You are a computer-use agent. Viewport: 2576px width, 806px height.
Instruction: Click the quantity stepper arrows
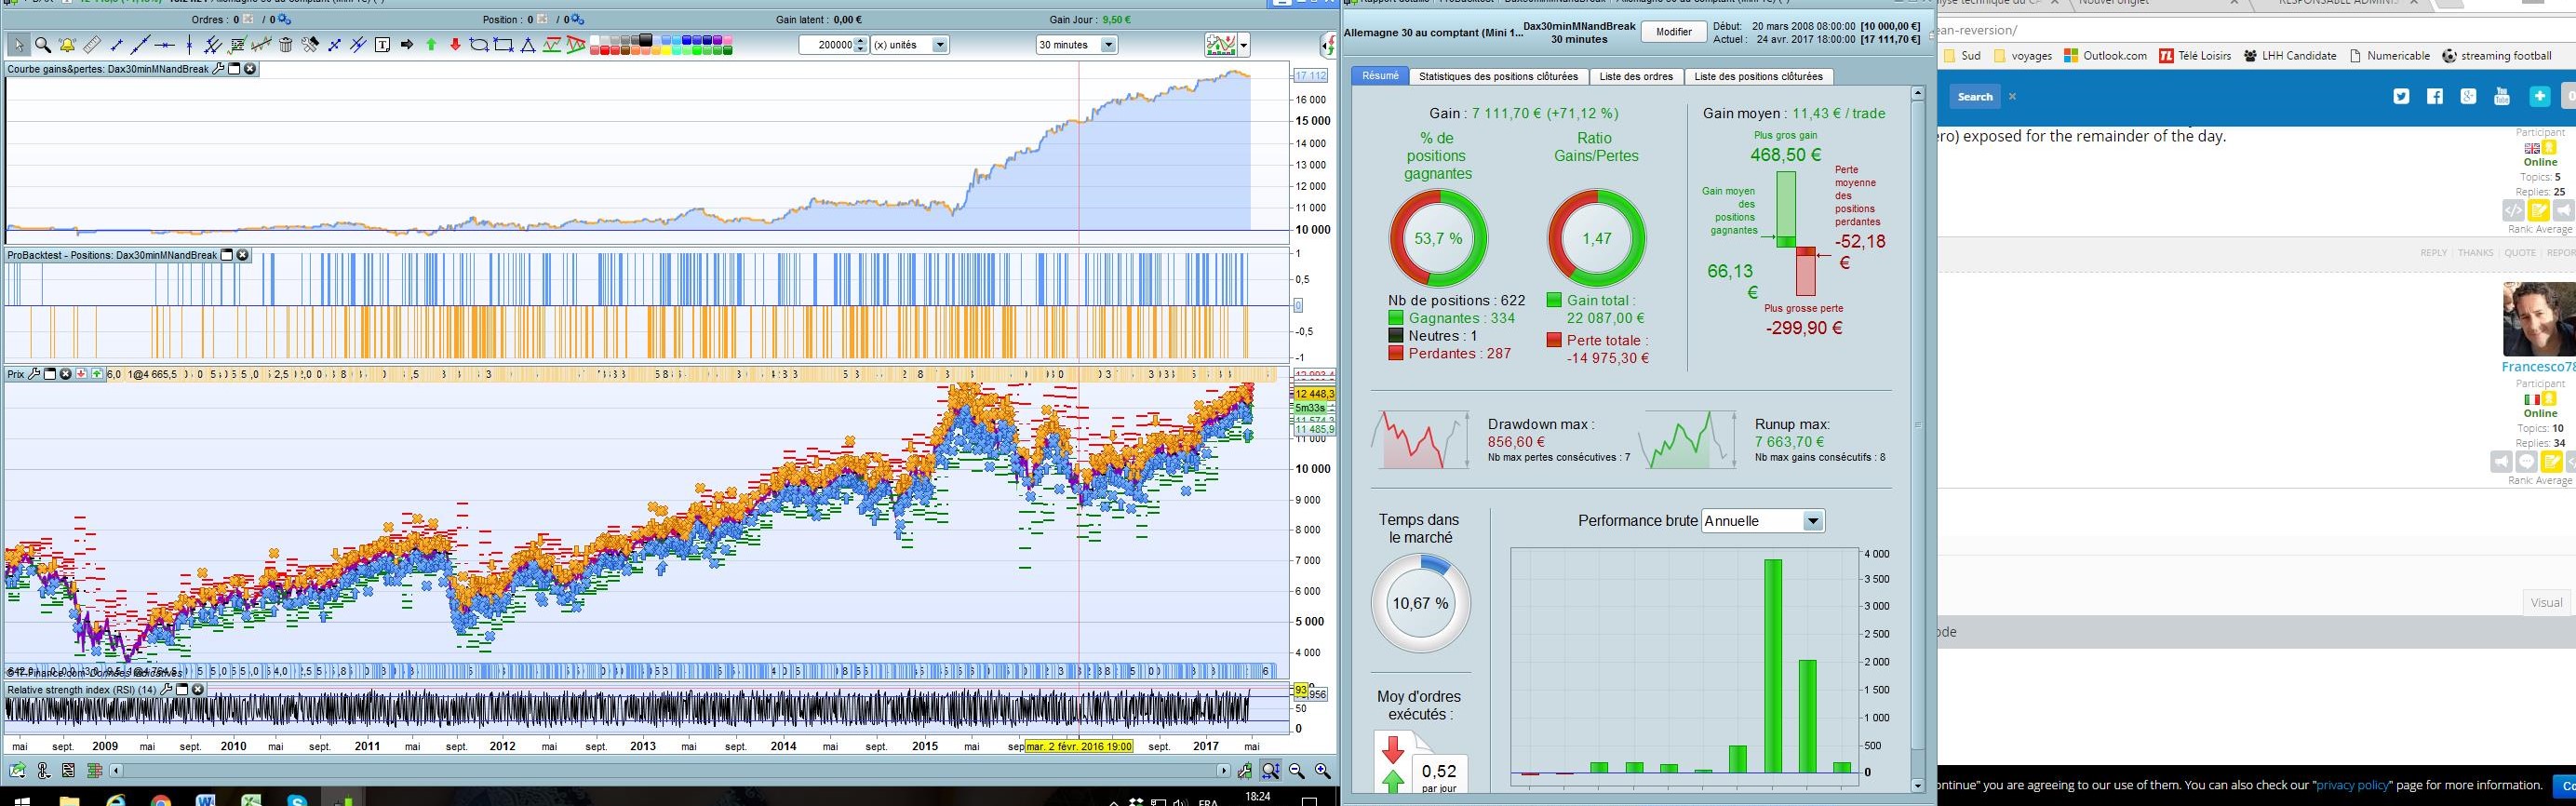pyautogui.click(x=861, y=45)
